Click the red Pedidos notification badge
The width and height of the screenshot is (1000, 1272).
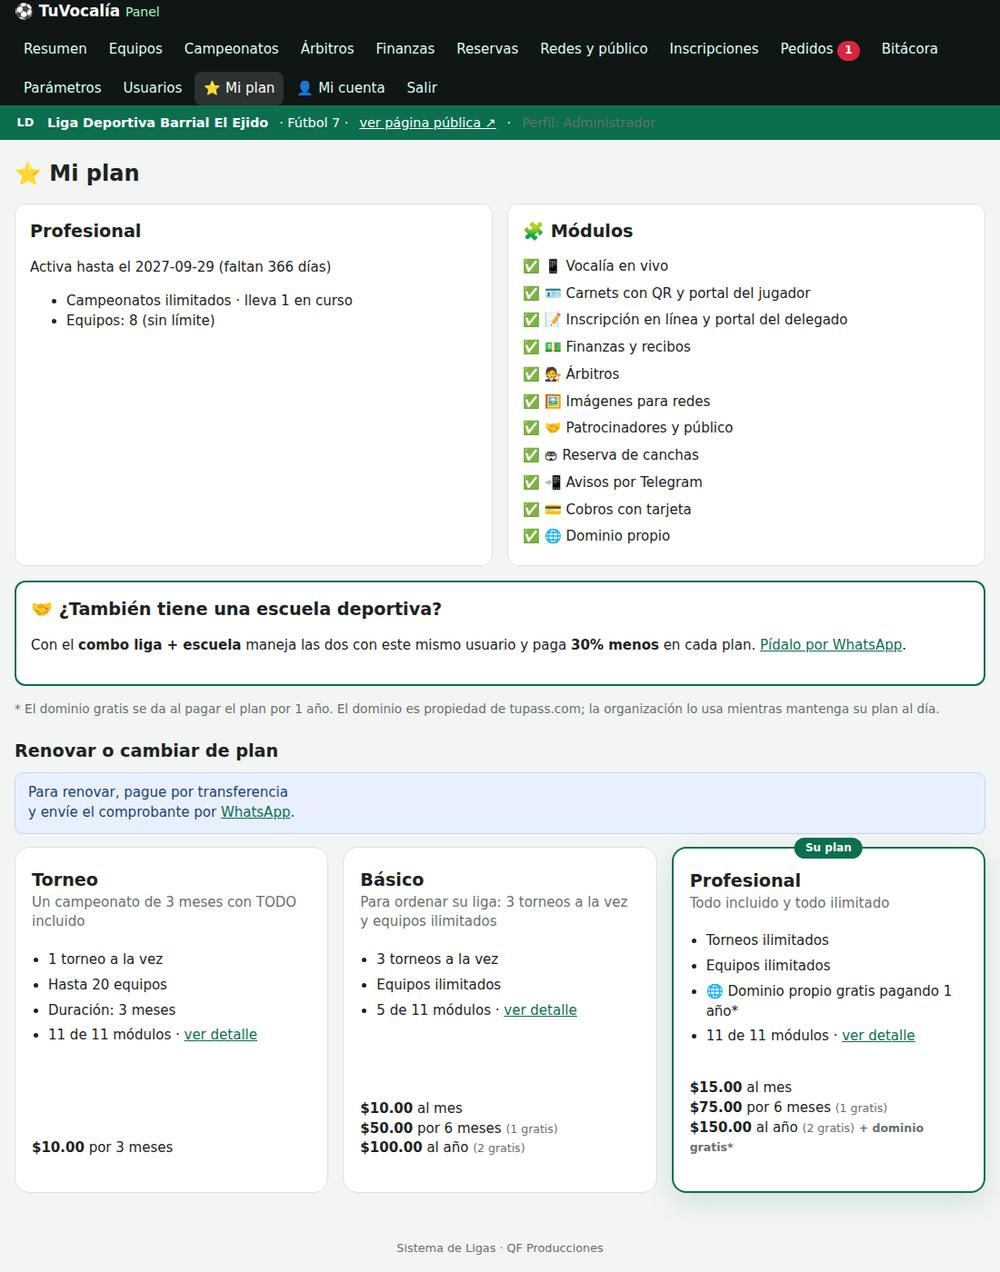point(848,50)
